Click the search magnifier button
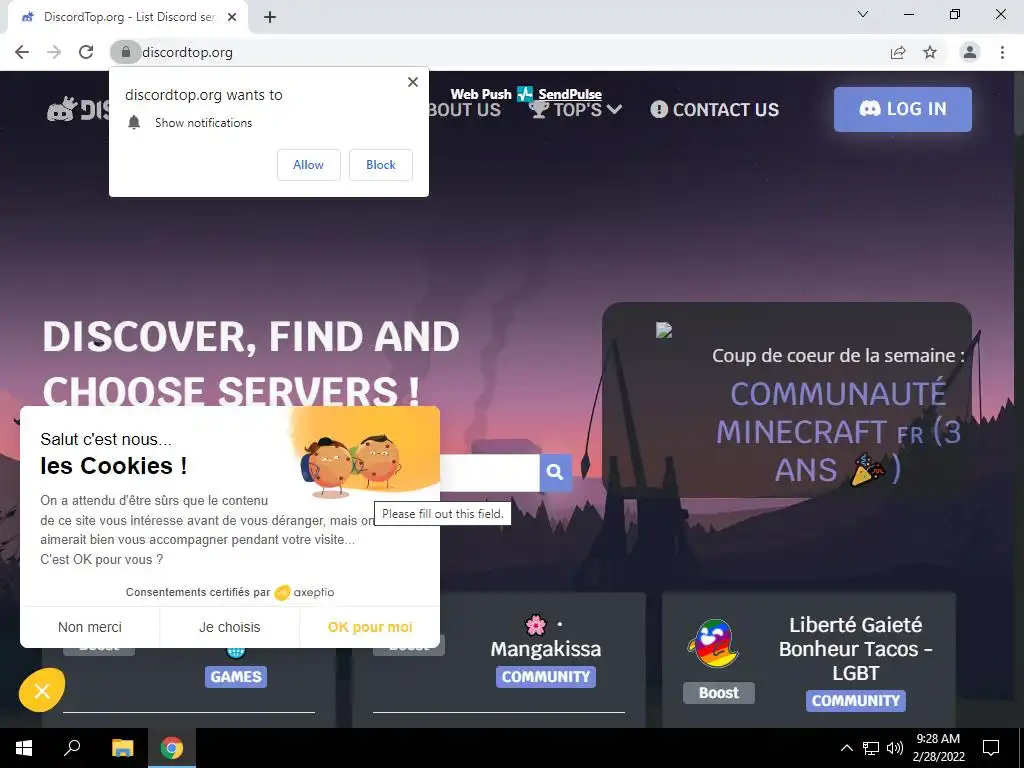1024x768 pixels. click(555, 472)
